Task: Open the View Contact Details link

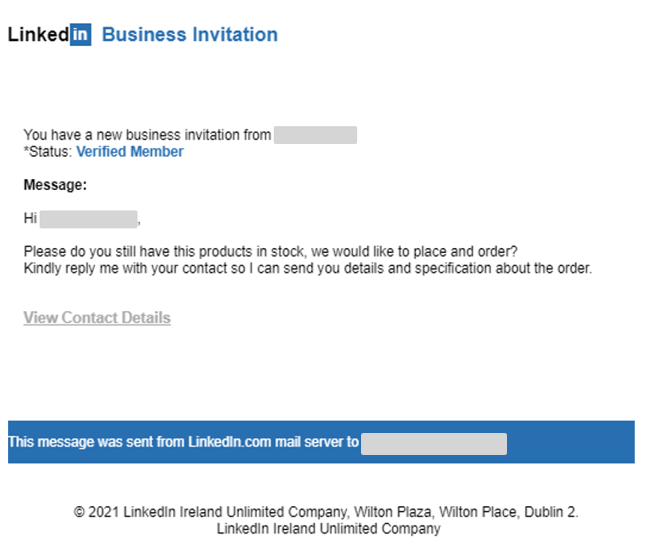Action: click(x=97, y=318)
